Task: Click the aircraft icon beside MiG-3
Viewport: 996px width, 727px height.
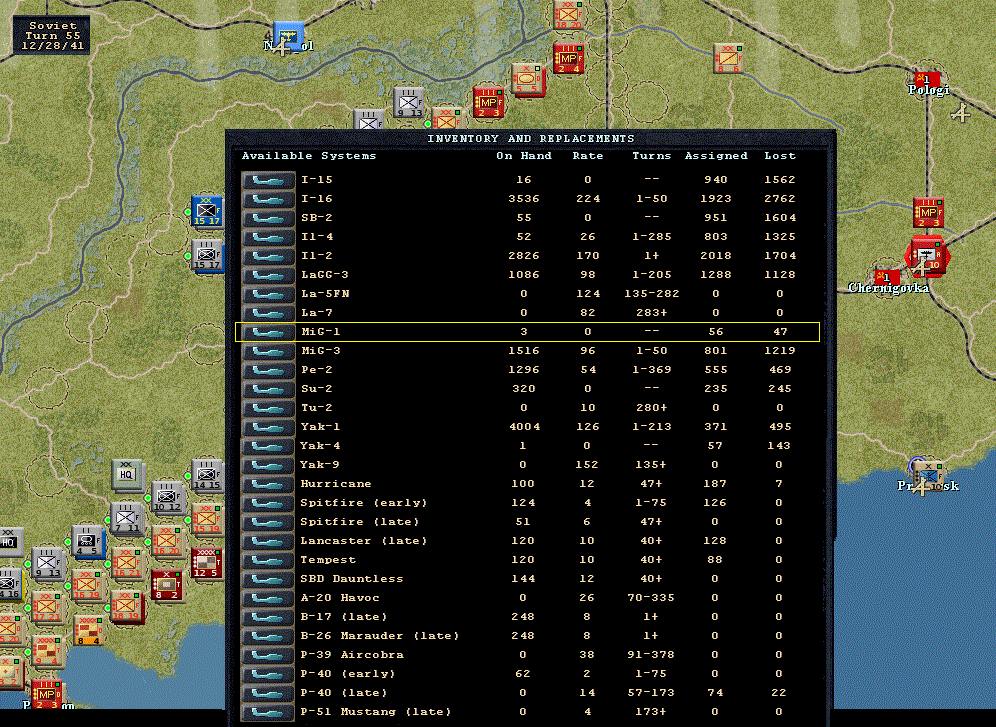Action: point(268,350)
